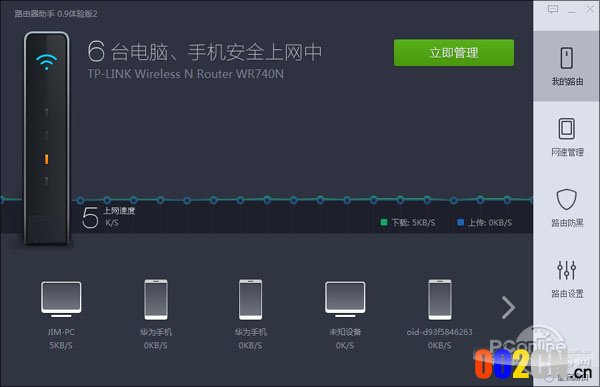Image resolution: width=600 pixels, height=387 pixels.
Task: Open the 路由设置 sliders tab
Action: click(x=567, y=279)
